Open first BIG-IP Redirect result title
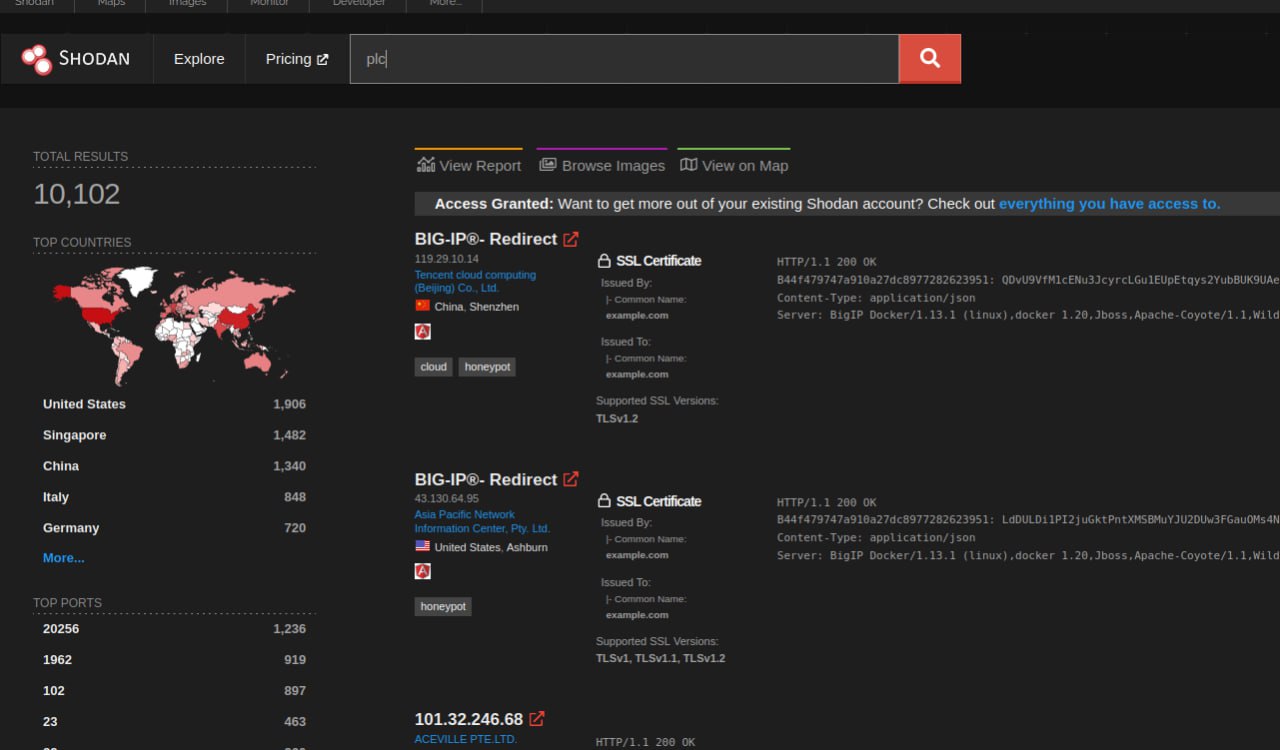The width and height of the screenshot is (1280, 750). click(486, 239)
